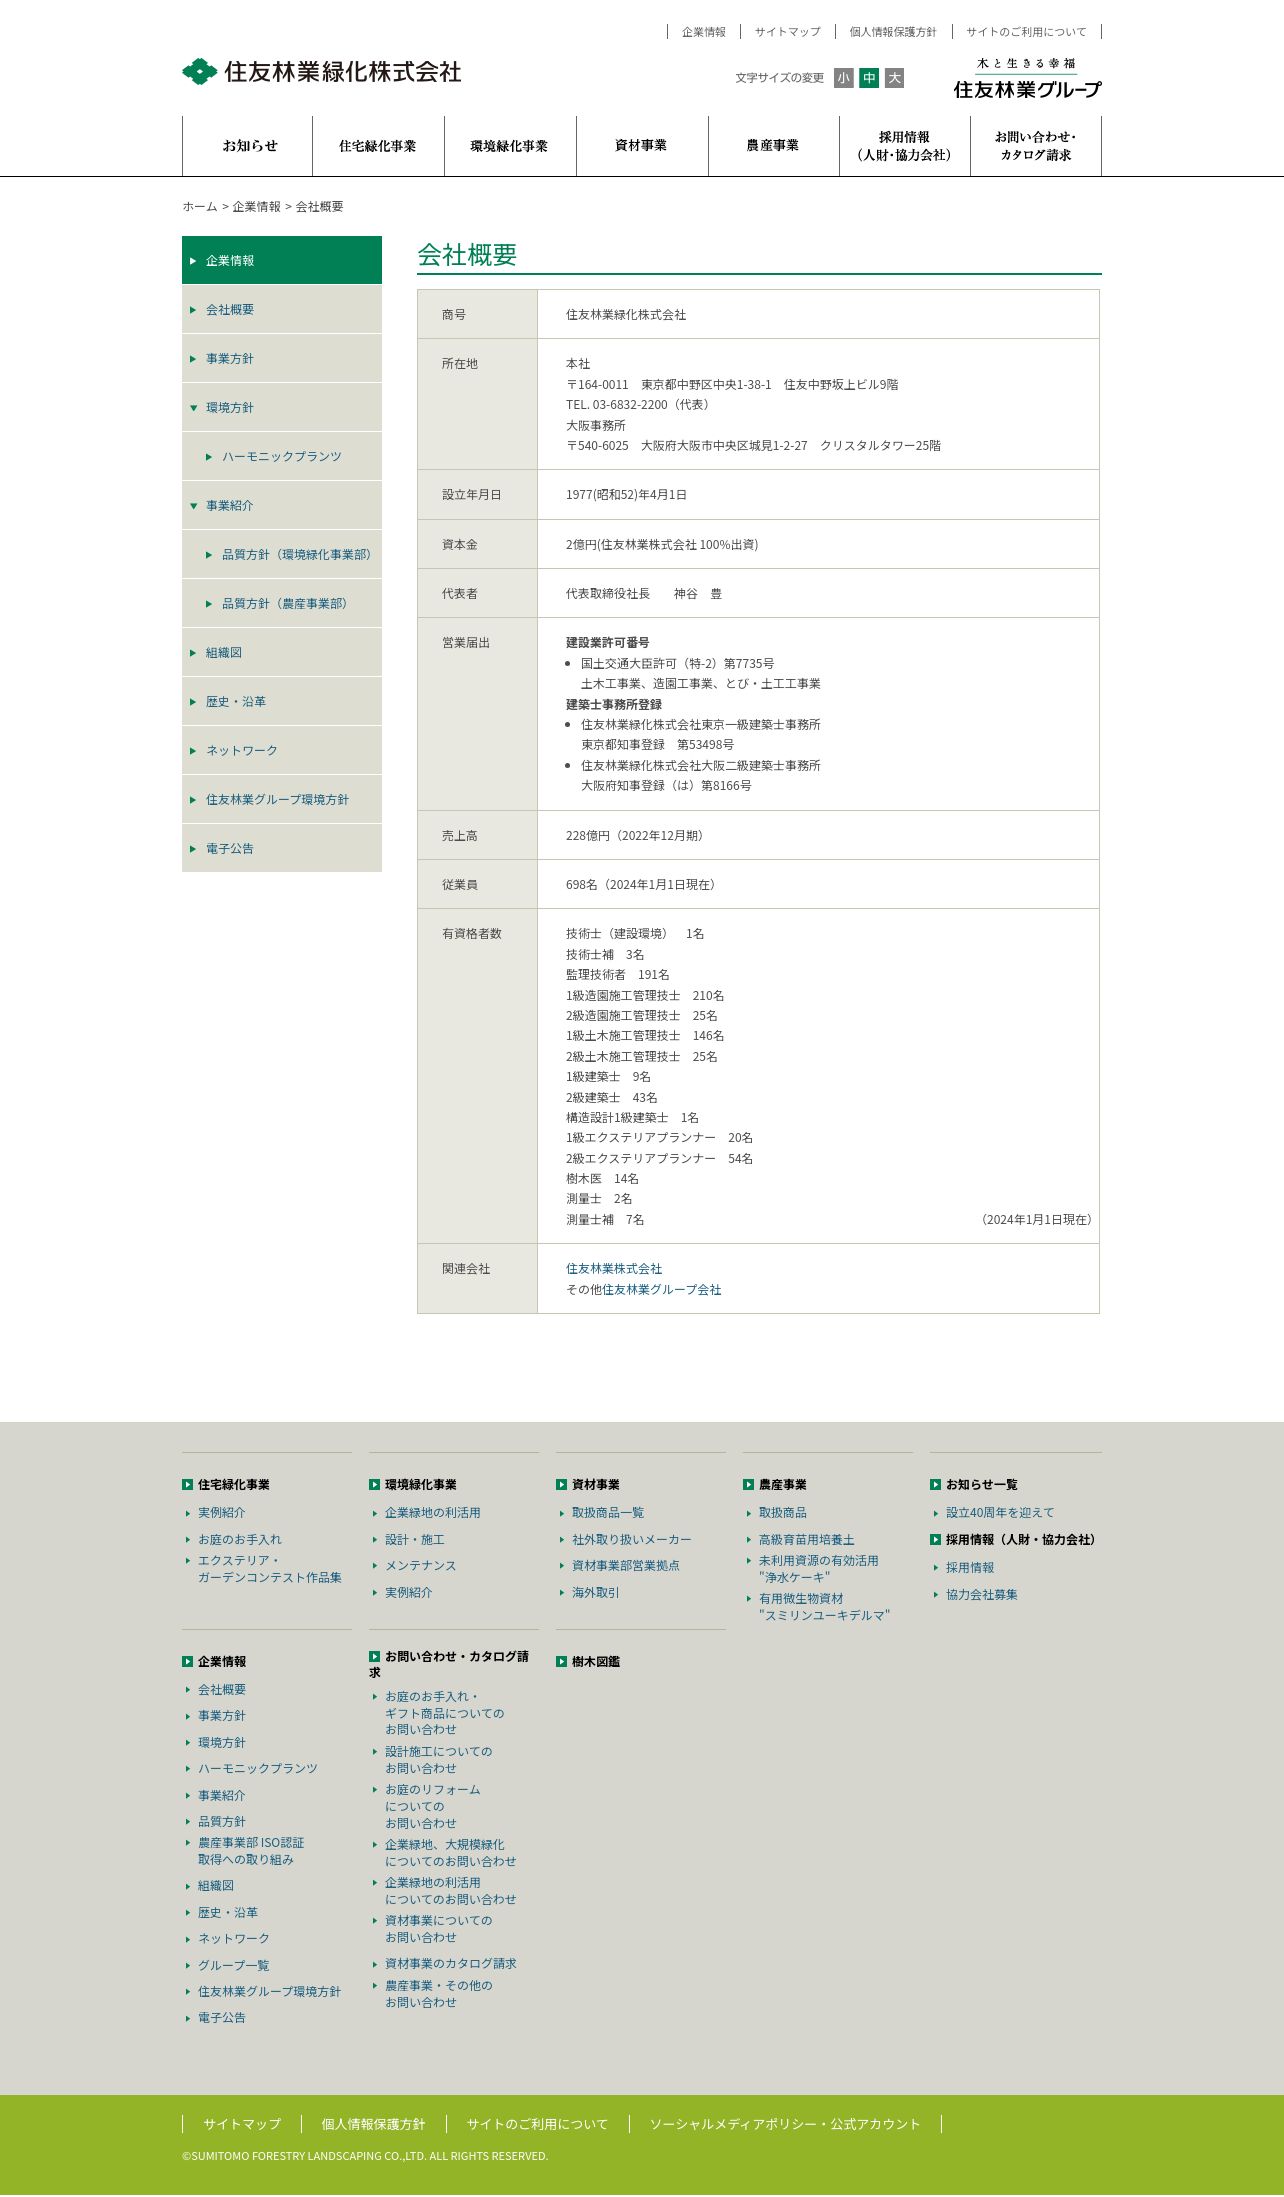
Task: Go to 企業情報 in the breadcrumb
Action: pyautogui.click(x=257, y=207)
